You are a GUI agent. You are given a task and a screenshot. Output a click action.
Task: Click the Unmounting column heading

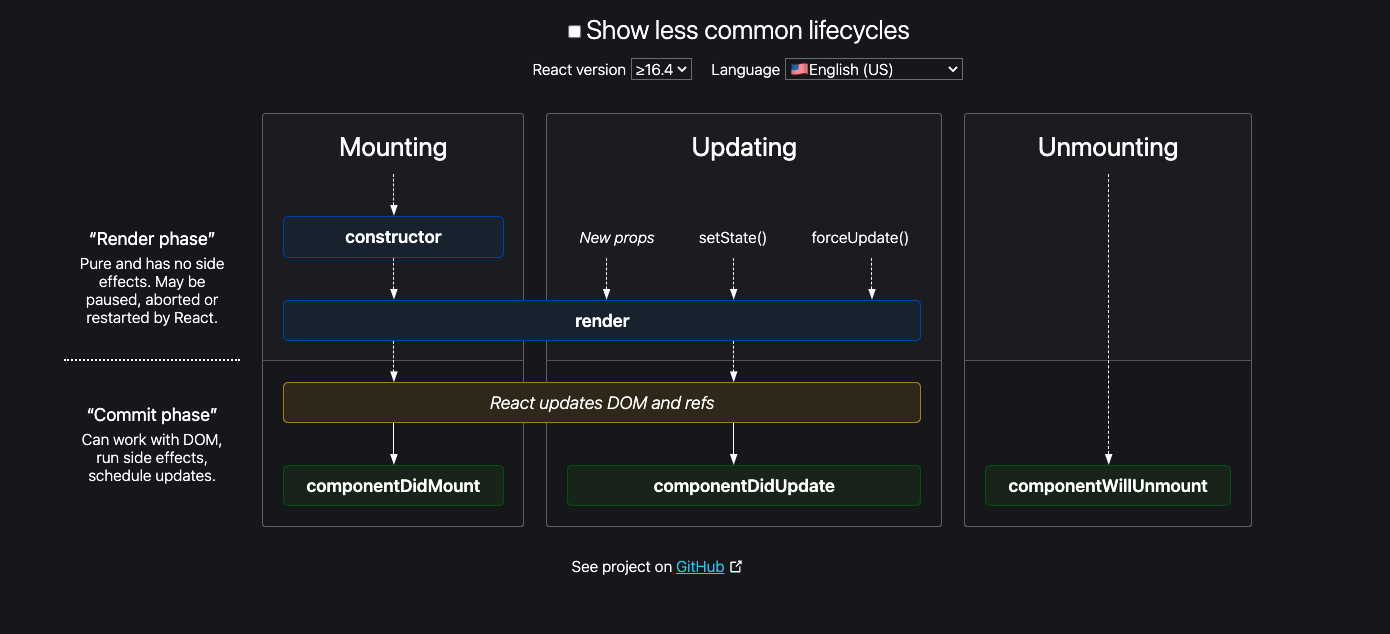(x=1108, y=147)
